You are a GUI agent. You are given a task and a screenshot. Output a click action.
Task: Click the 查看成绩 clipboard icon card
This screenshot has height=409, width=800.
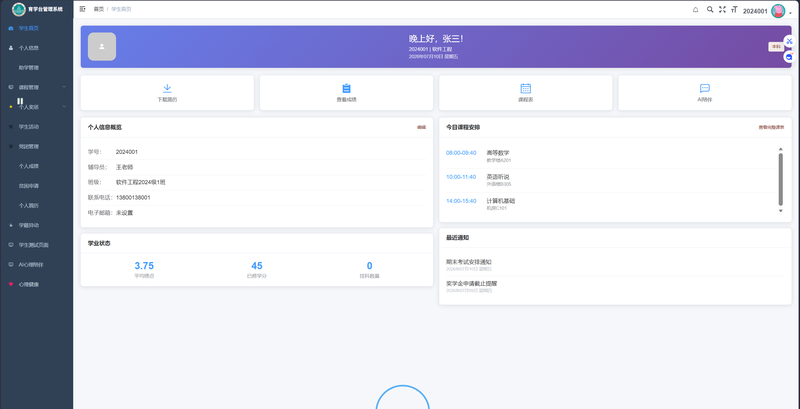click(346, 93)
